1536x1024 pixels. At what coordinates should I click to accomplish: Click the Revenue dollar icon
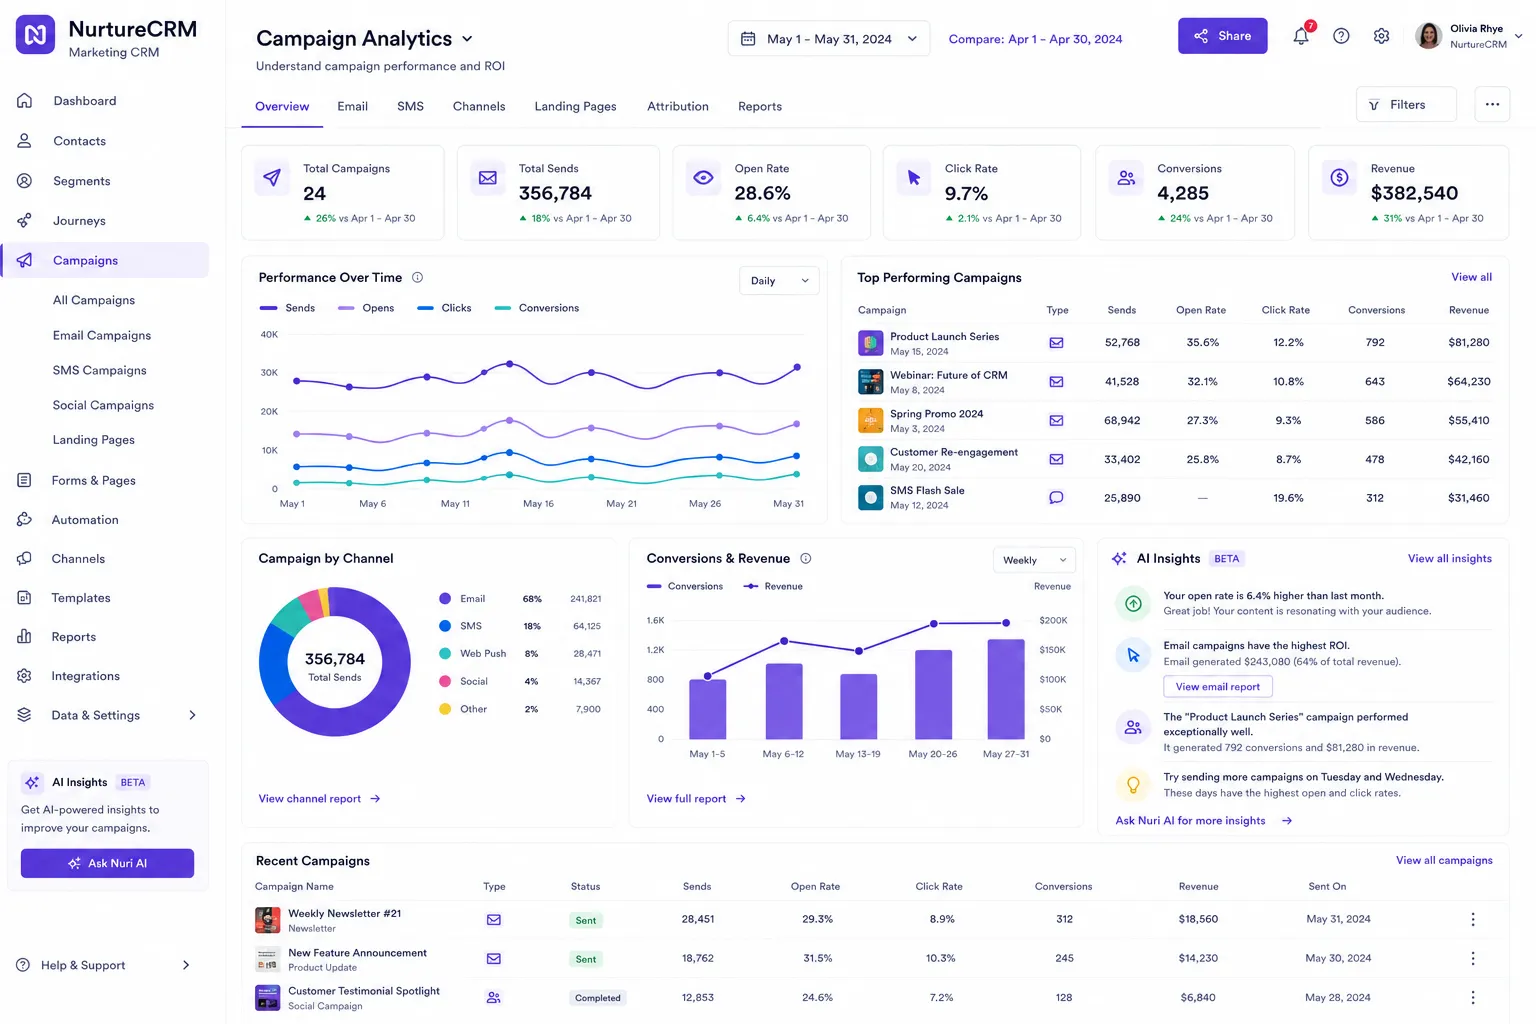point(1340,178)
